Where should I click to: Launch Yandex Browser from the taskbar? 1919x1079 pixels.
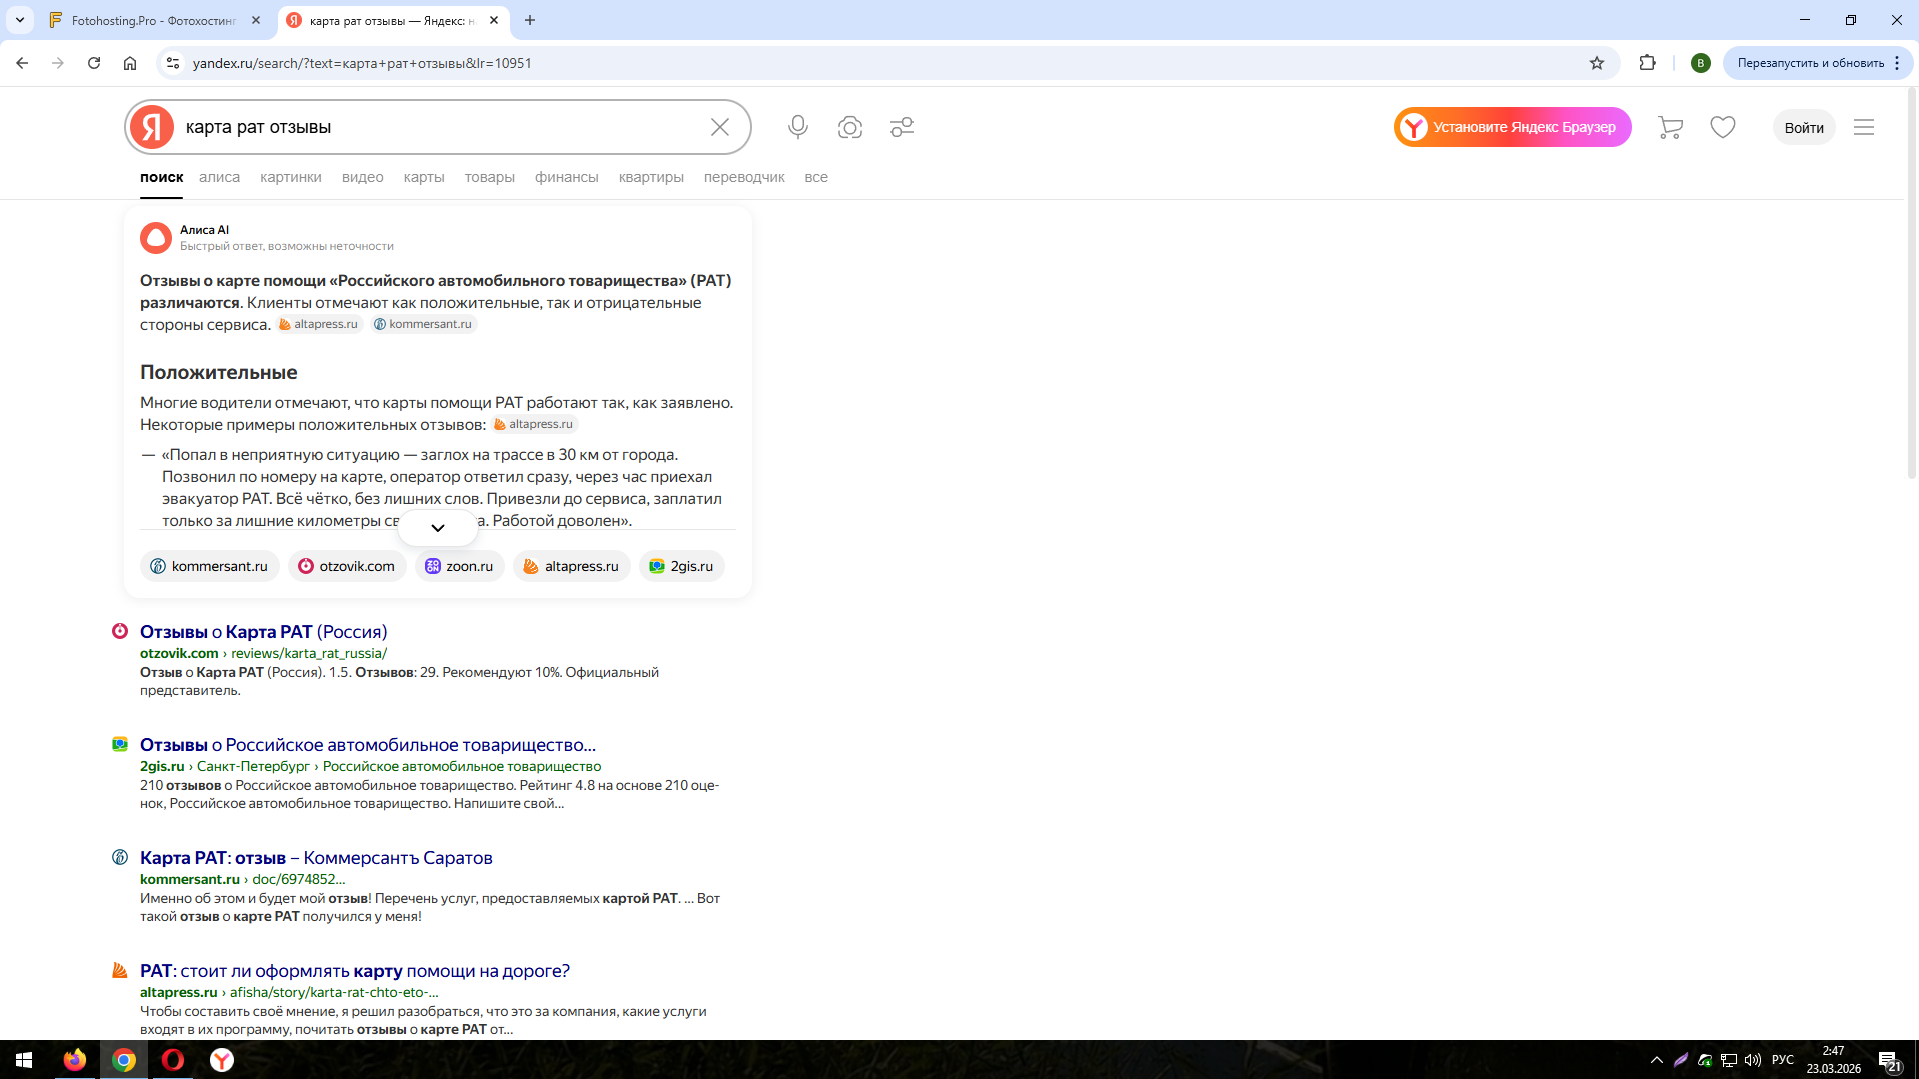point(222,1060)
